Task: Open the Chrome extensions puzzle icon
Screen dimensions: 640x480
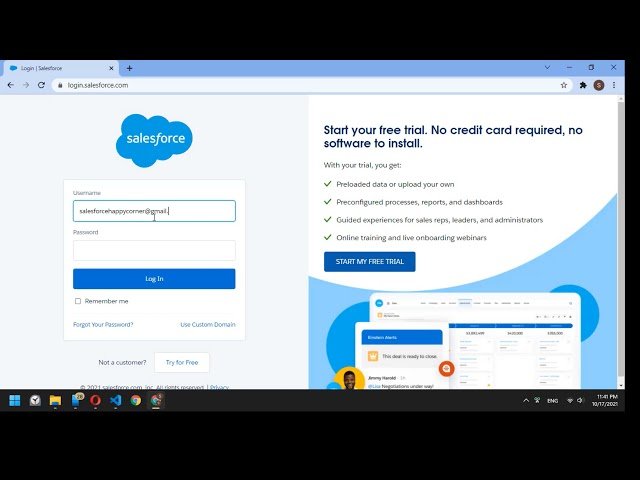Action: click(583, 85)
